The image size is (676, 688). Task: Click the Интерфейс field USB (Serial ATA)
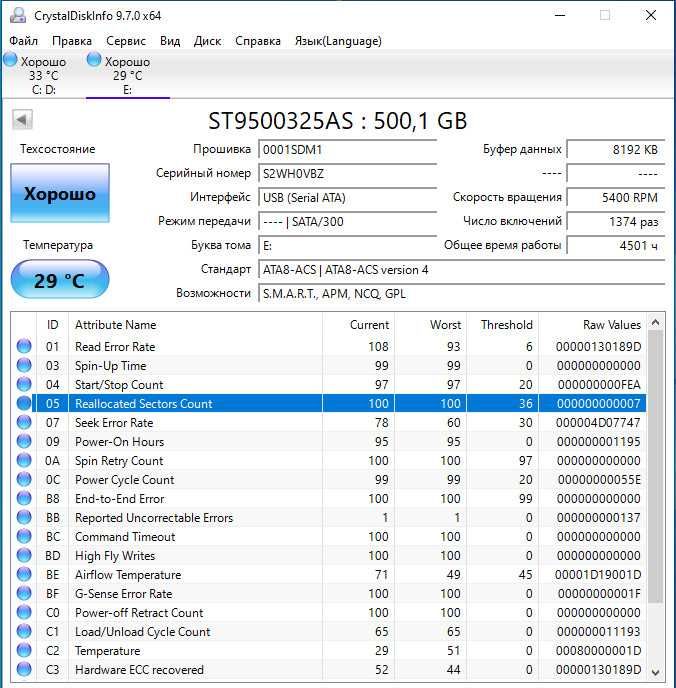coord(347,197)
